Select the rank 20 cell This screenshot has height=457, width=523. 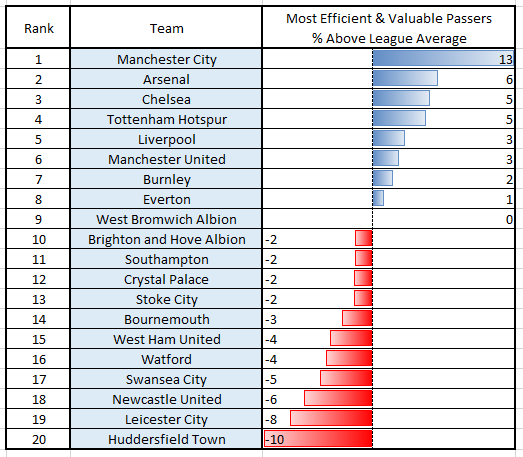pyautogui.click(x=38, y=439)
